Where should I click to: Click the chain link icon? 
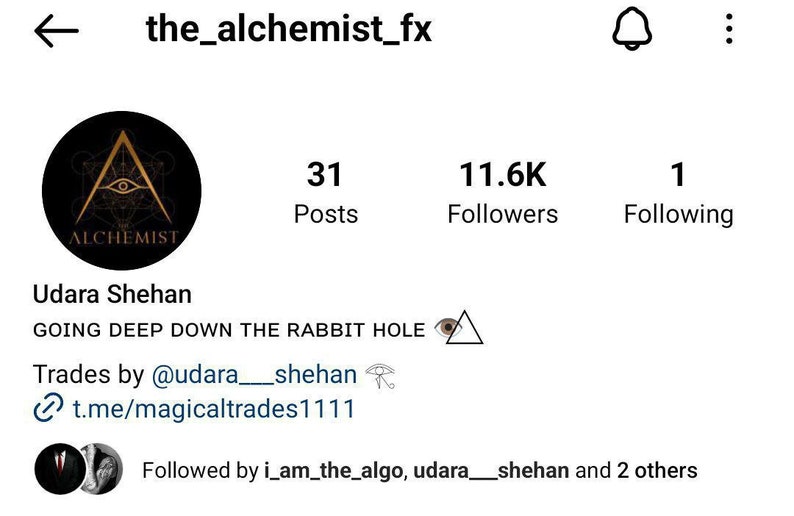point(48,407)
